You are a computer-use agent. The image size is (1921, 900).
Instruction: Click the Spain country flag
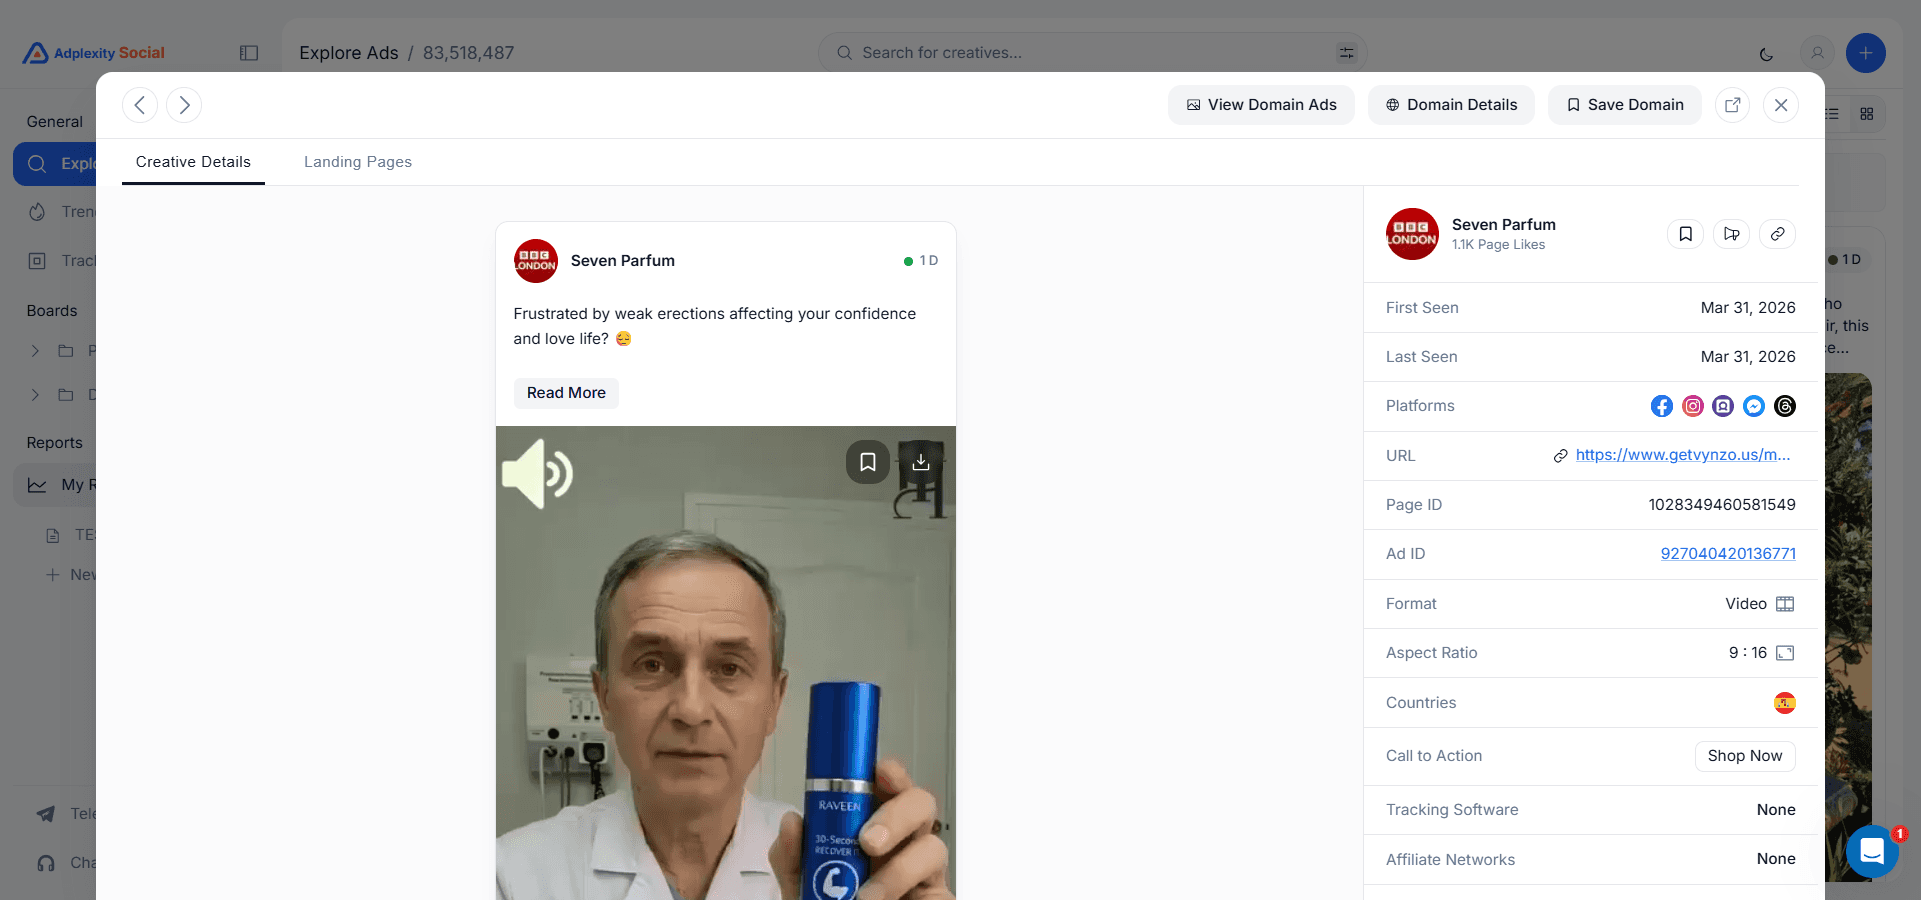[1785, 703]
